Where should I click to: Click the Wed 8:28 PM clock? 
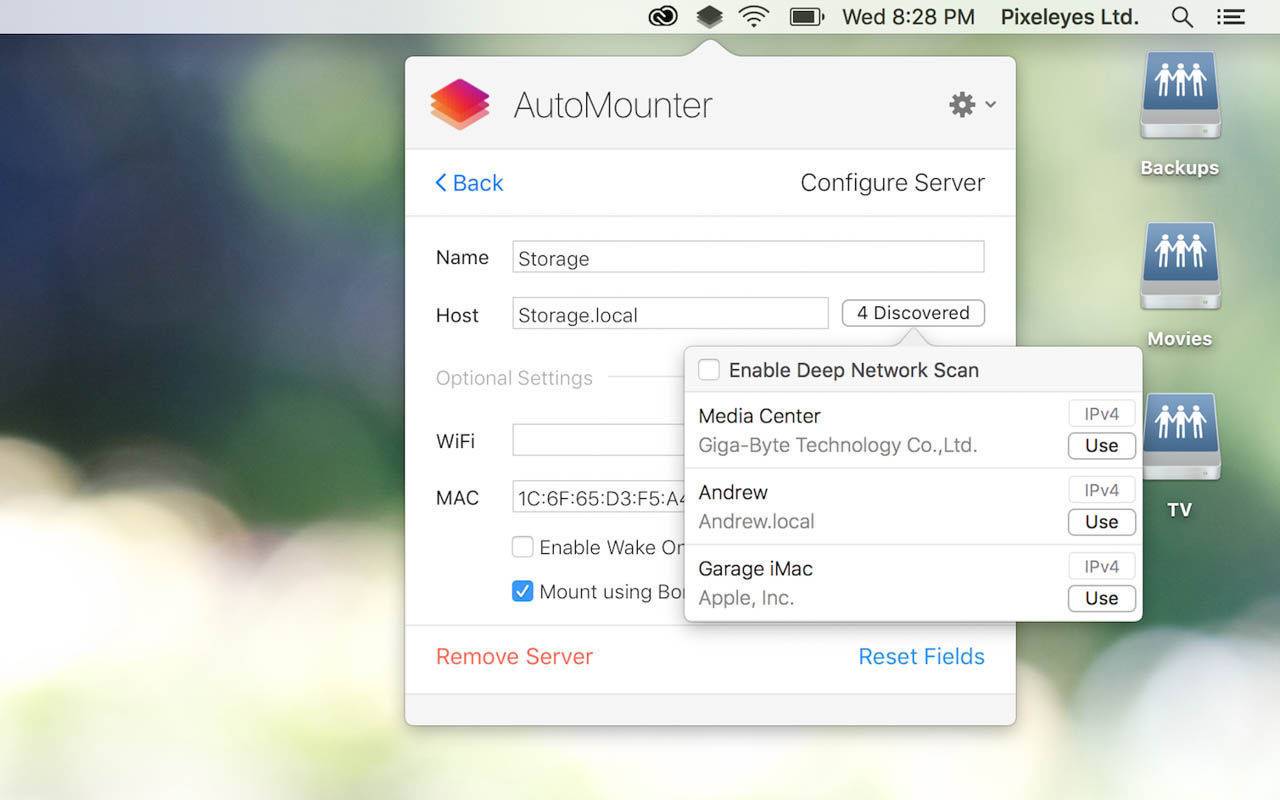coord(908,16)
